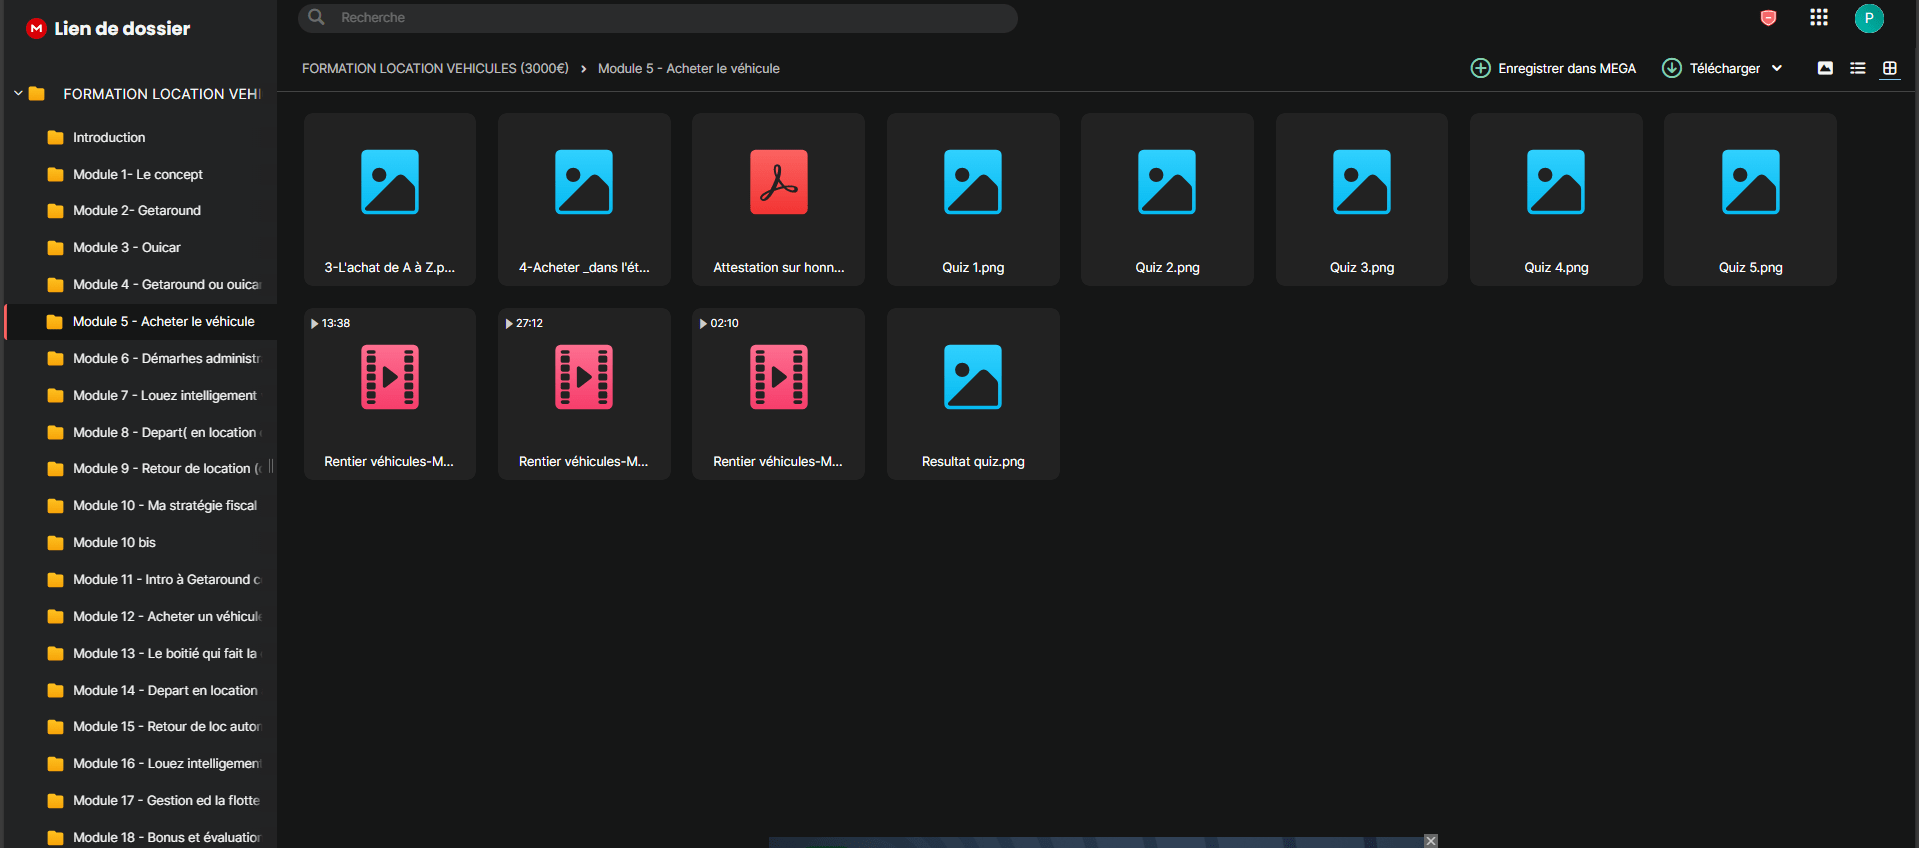Go to FORMATION LOCATION VEHICULES (3000€) breadcrumb
Image resolution: width=1919 pixels, height=848 pixels.
(x=435, y=68)
